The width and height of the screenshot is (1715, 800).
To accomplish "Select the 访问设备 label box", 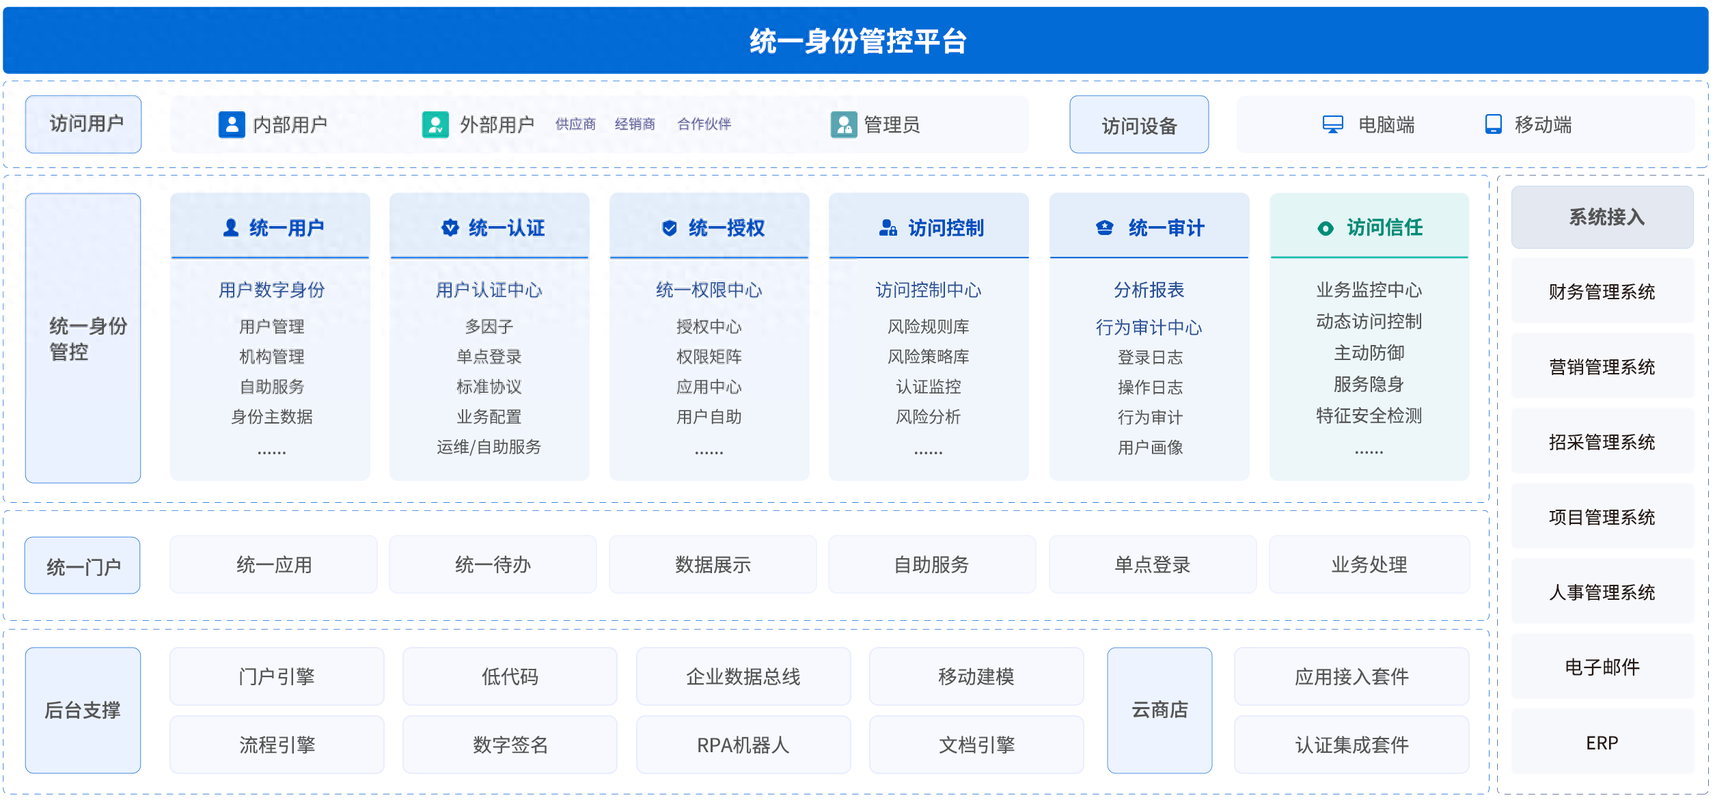I will pos(1139,125).
